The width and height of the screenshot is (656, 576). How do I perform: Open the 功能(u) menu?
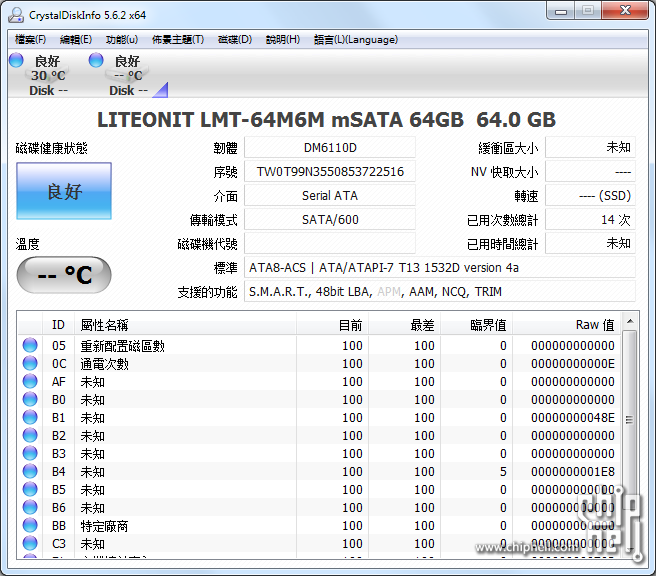click(x=122, y=40)
